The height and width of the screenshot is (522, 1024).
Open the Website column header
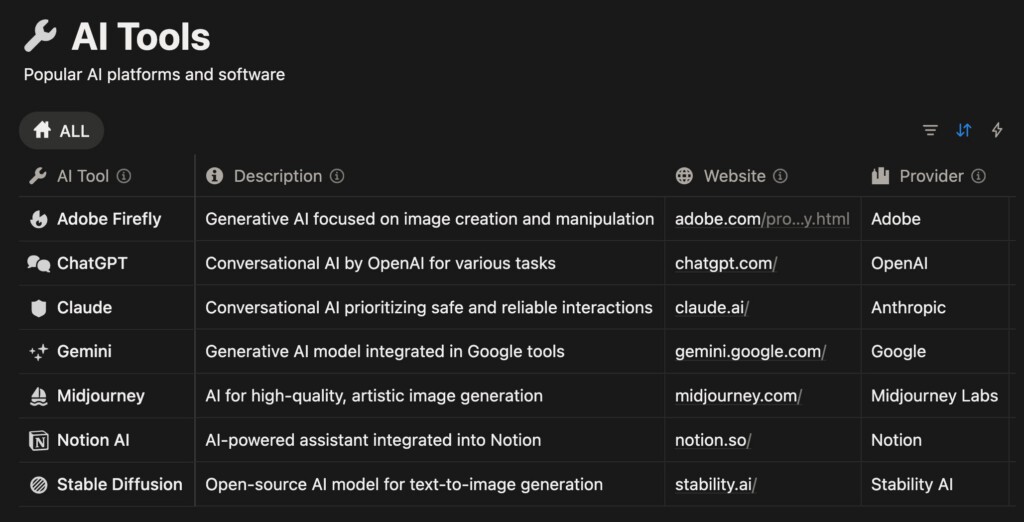[734, 176]
